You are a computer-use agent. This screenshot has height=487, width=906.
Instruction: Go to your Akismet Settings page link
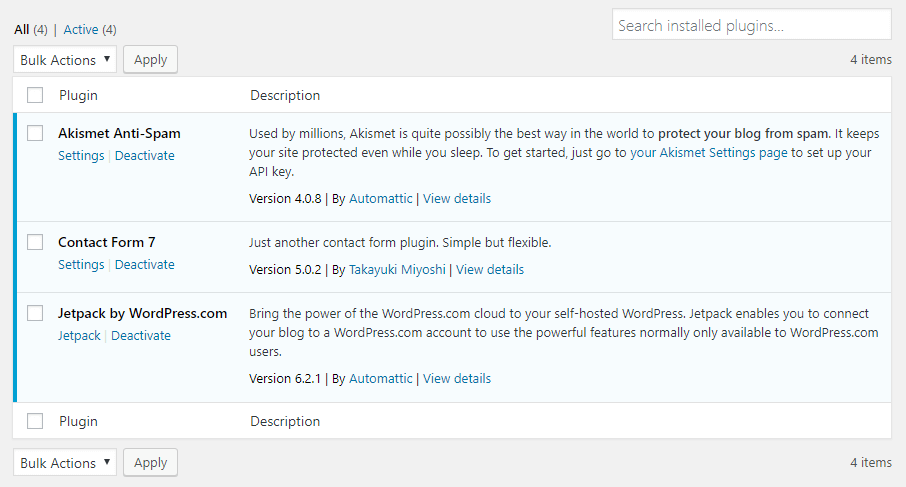pyautogui.click(x=709, y=153)
